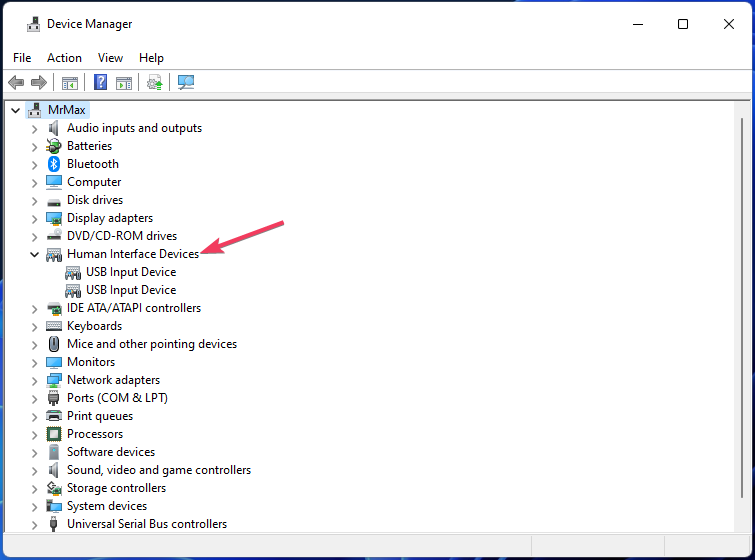
Task: Click the Computer category monitor icon
Action: click(x=53, y=182)
